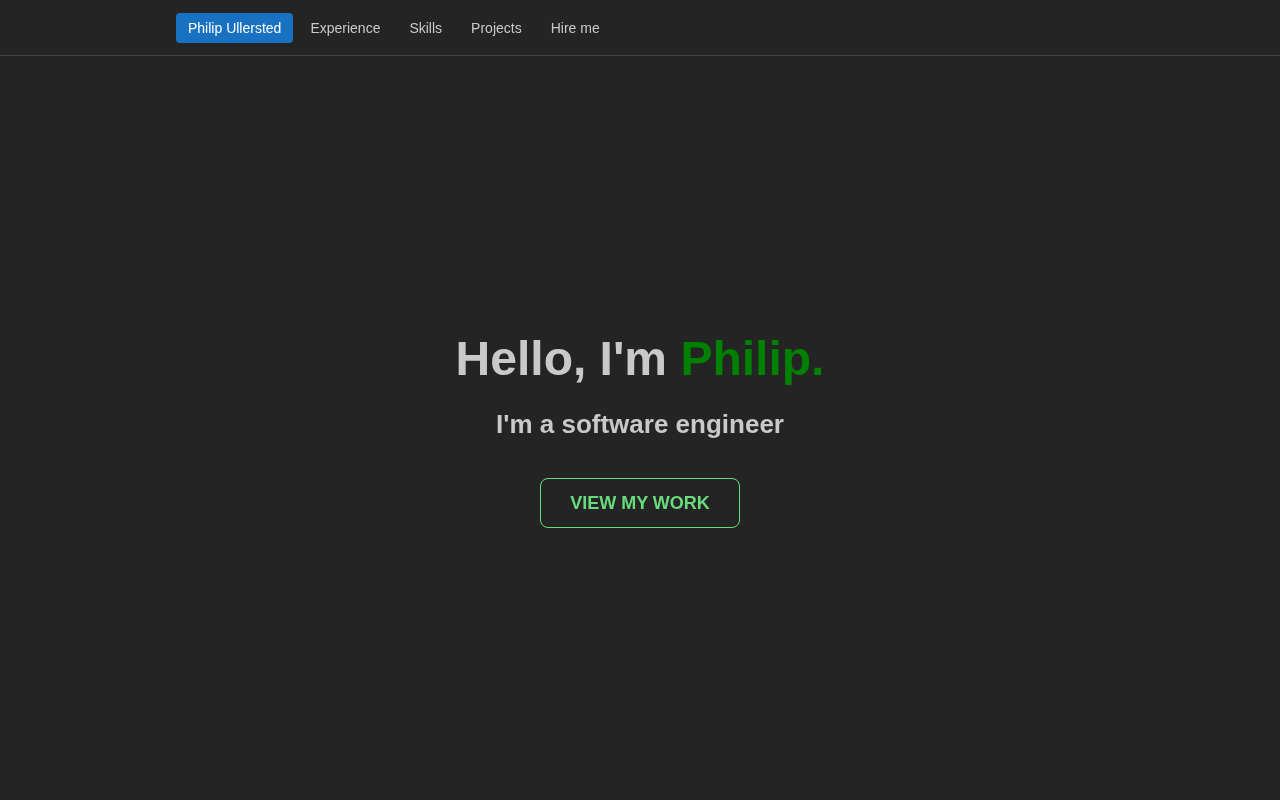Click the word "Hire" in the navbar
The width and height of the screenshot is (1280, 800).
point(564,28)
